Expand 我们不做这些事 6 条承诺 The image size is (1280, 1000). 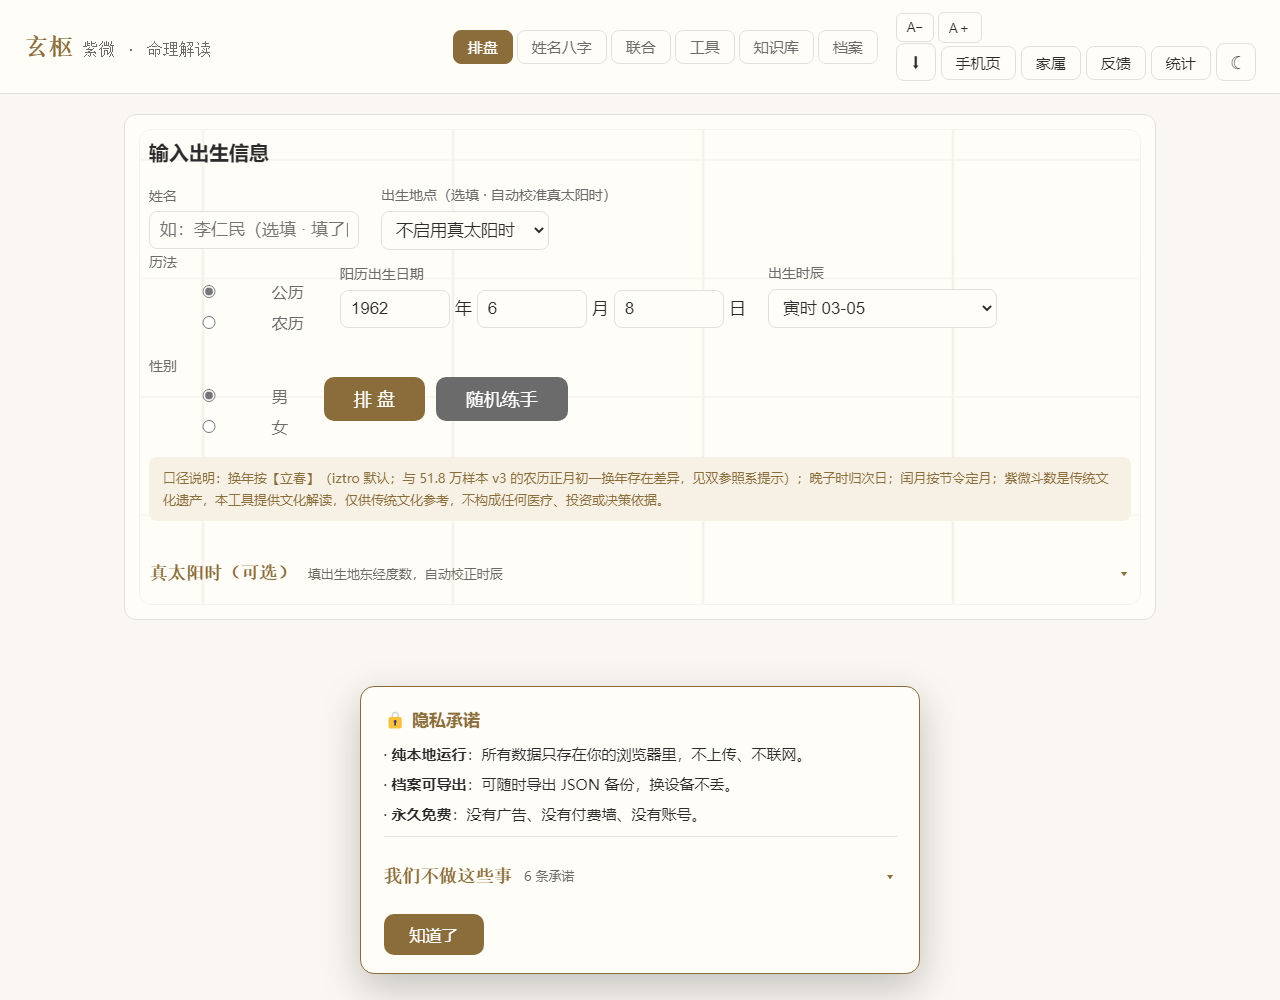(639, 876)
